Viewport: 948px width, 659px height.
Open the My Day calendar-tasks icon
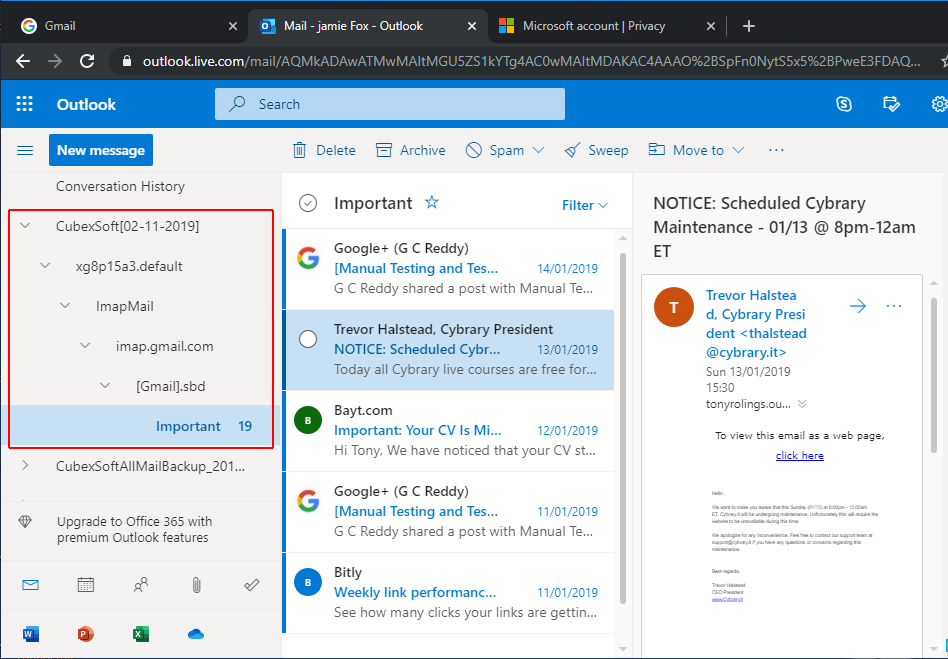pyautogui.click(x=891, y=104)
